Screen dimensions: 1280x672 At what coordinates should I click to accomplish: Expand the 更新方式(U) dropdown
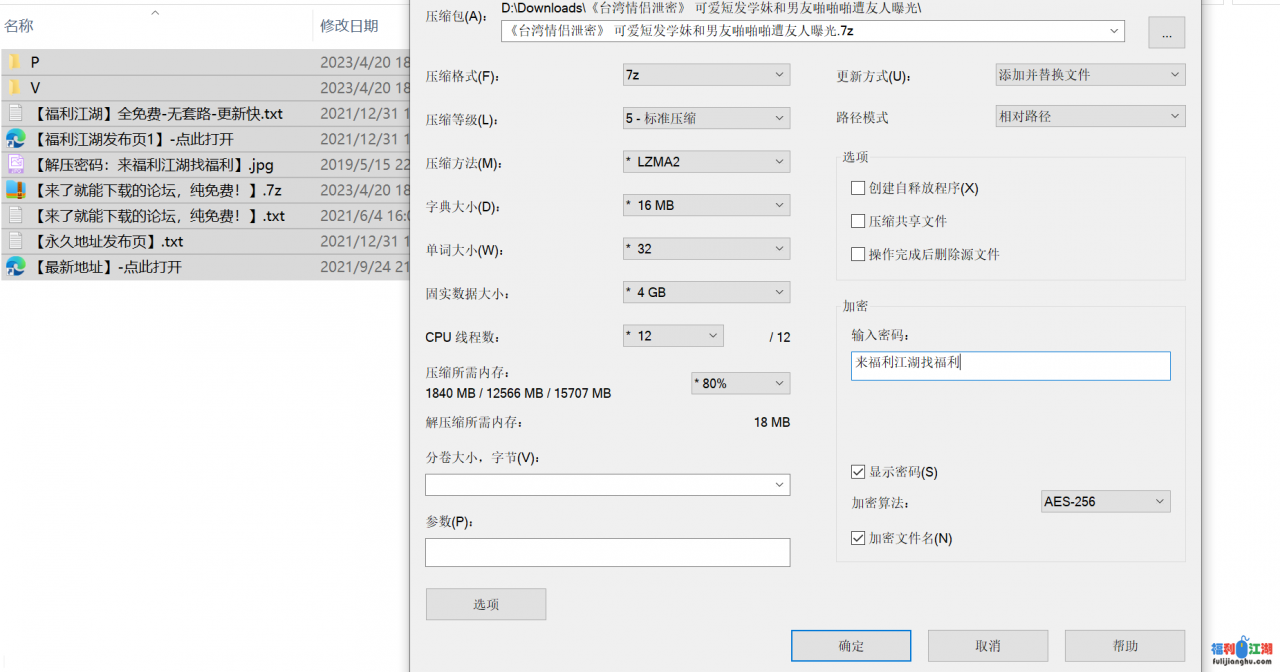pyautogui.click(x=1090, y=74)
